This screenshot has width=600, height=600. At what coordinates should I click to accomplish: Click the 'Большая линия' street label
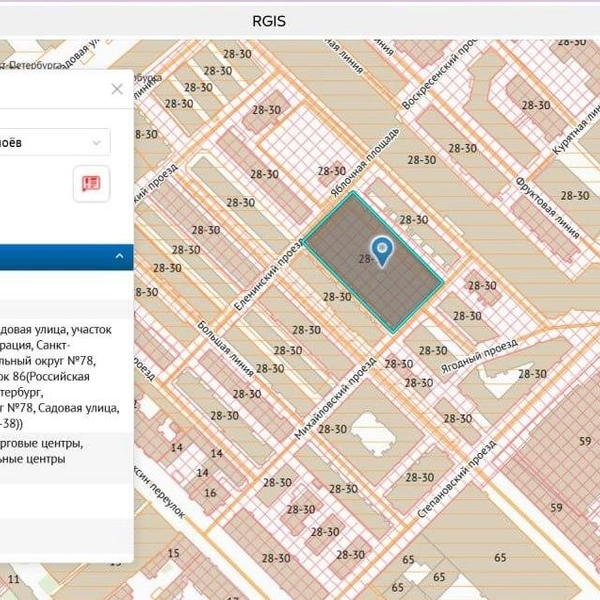(x=225, y=349)
